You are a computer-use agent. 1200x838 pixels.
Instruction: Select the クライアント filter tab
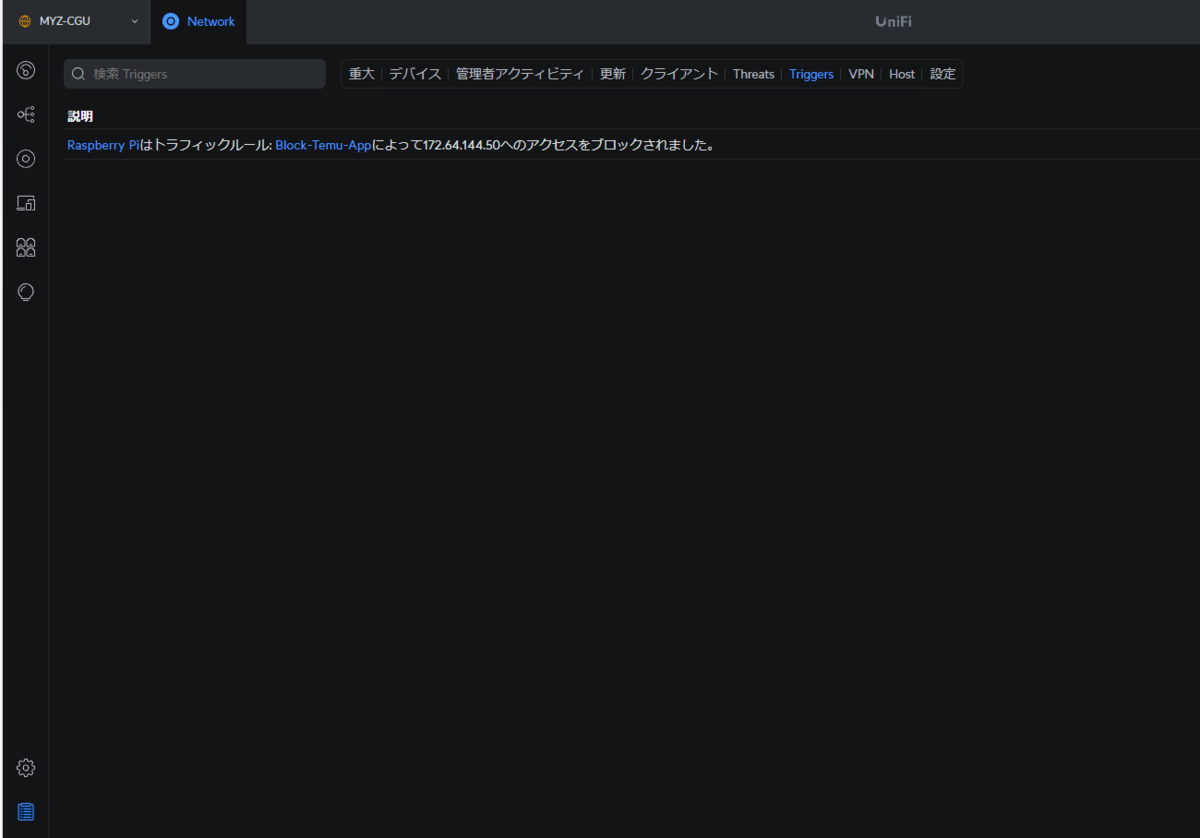point(680,74)
